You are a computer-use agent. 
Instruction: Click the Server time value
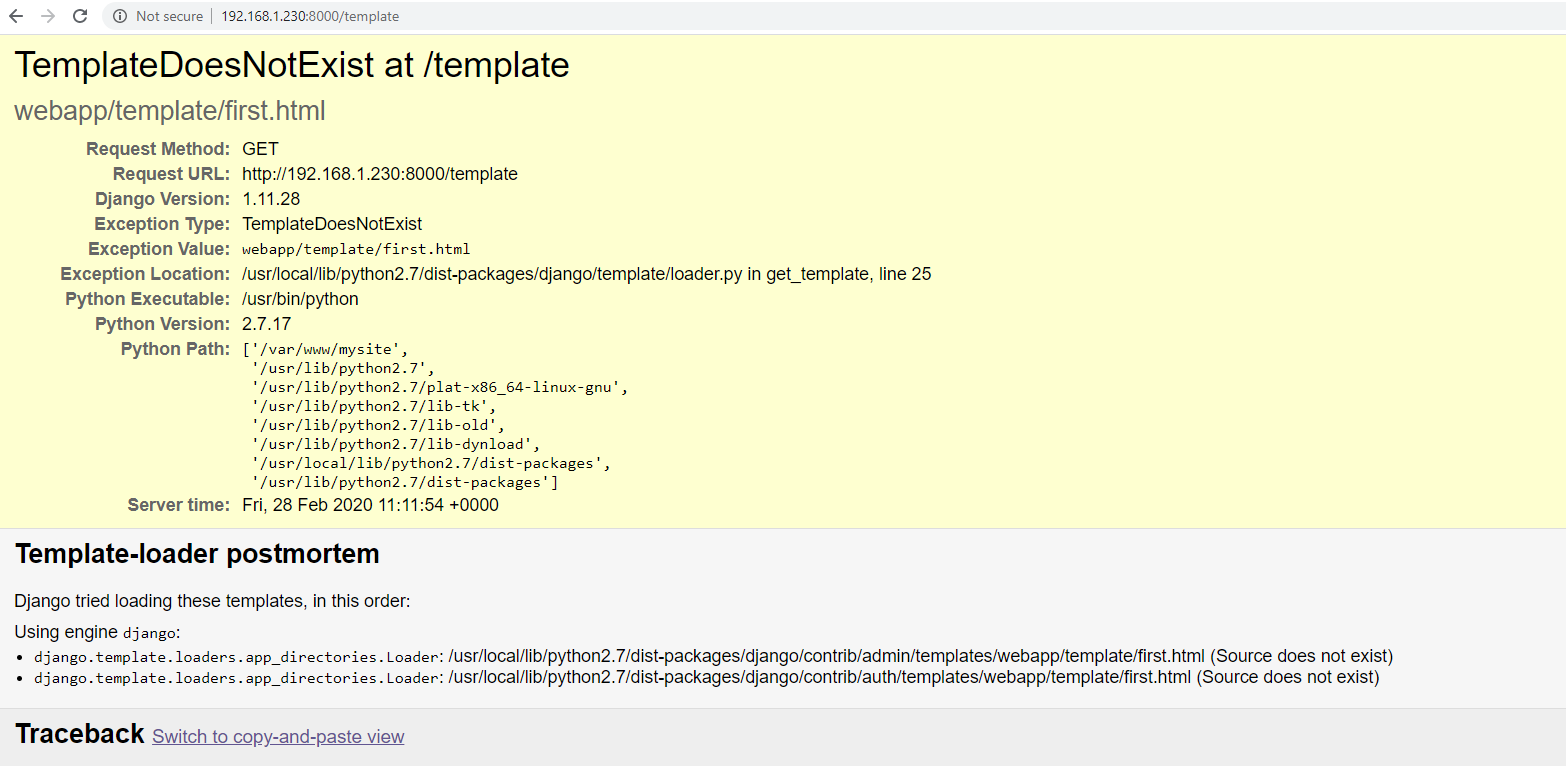(x=370, y=505)
